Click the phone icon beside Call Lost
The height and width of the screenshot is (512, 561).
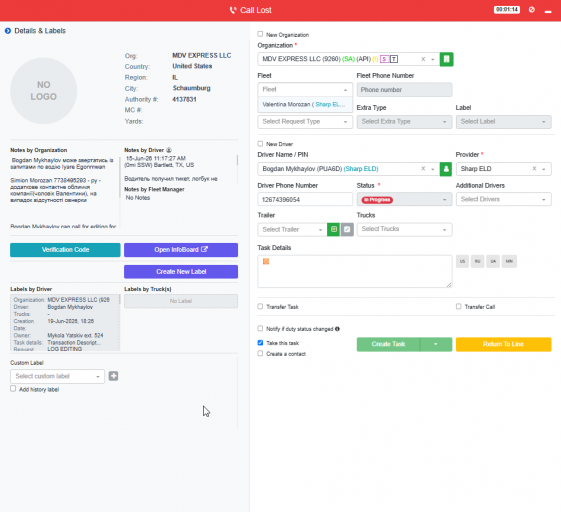pos(233,10)
